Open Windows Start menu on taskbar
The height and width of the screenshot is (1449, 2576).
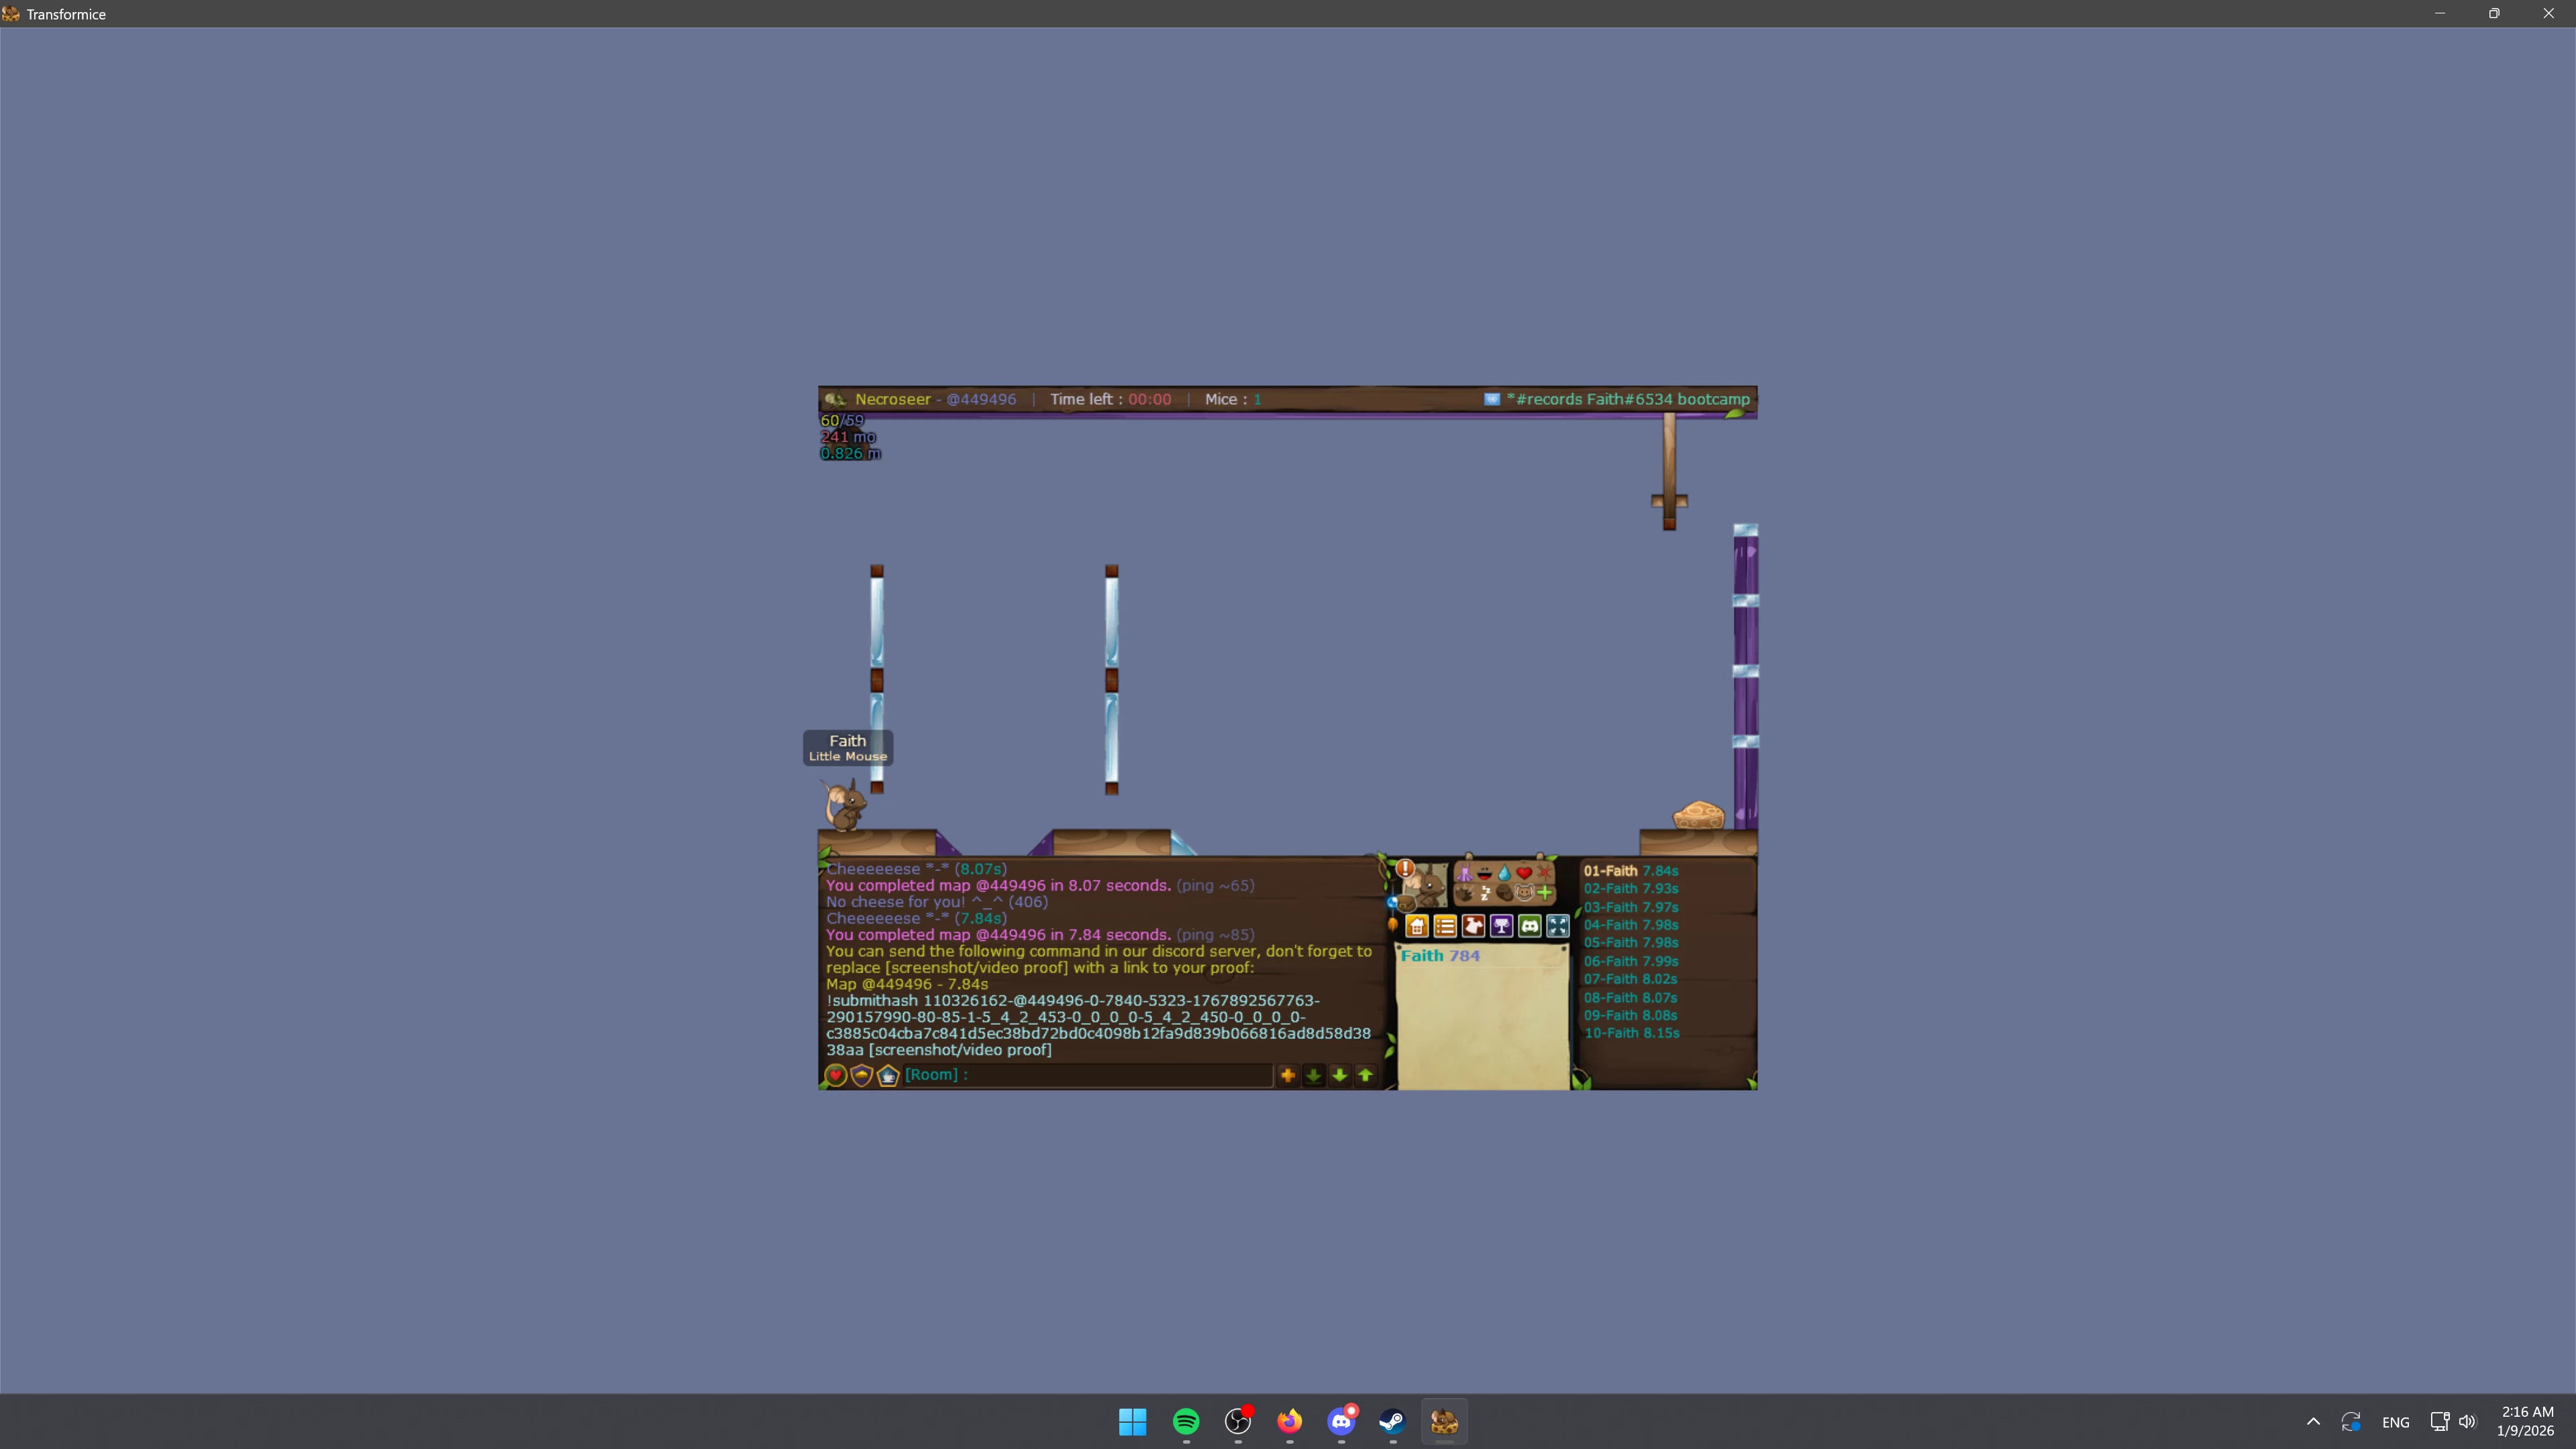1133,1421
